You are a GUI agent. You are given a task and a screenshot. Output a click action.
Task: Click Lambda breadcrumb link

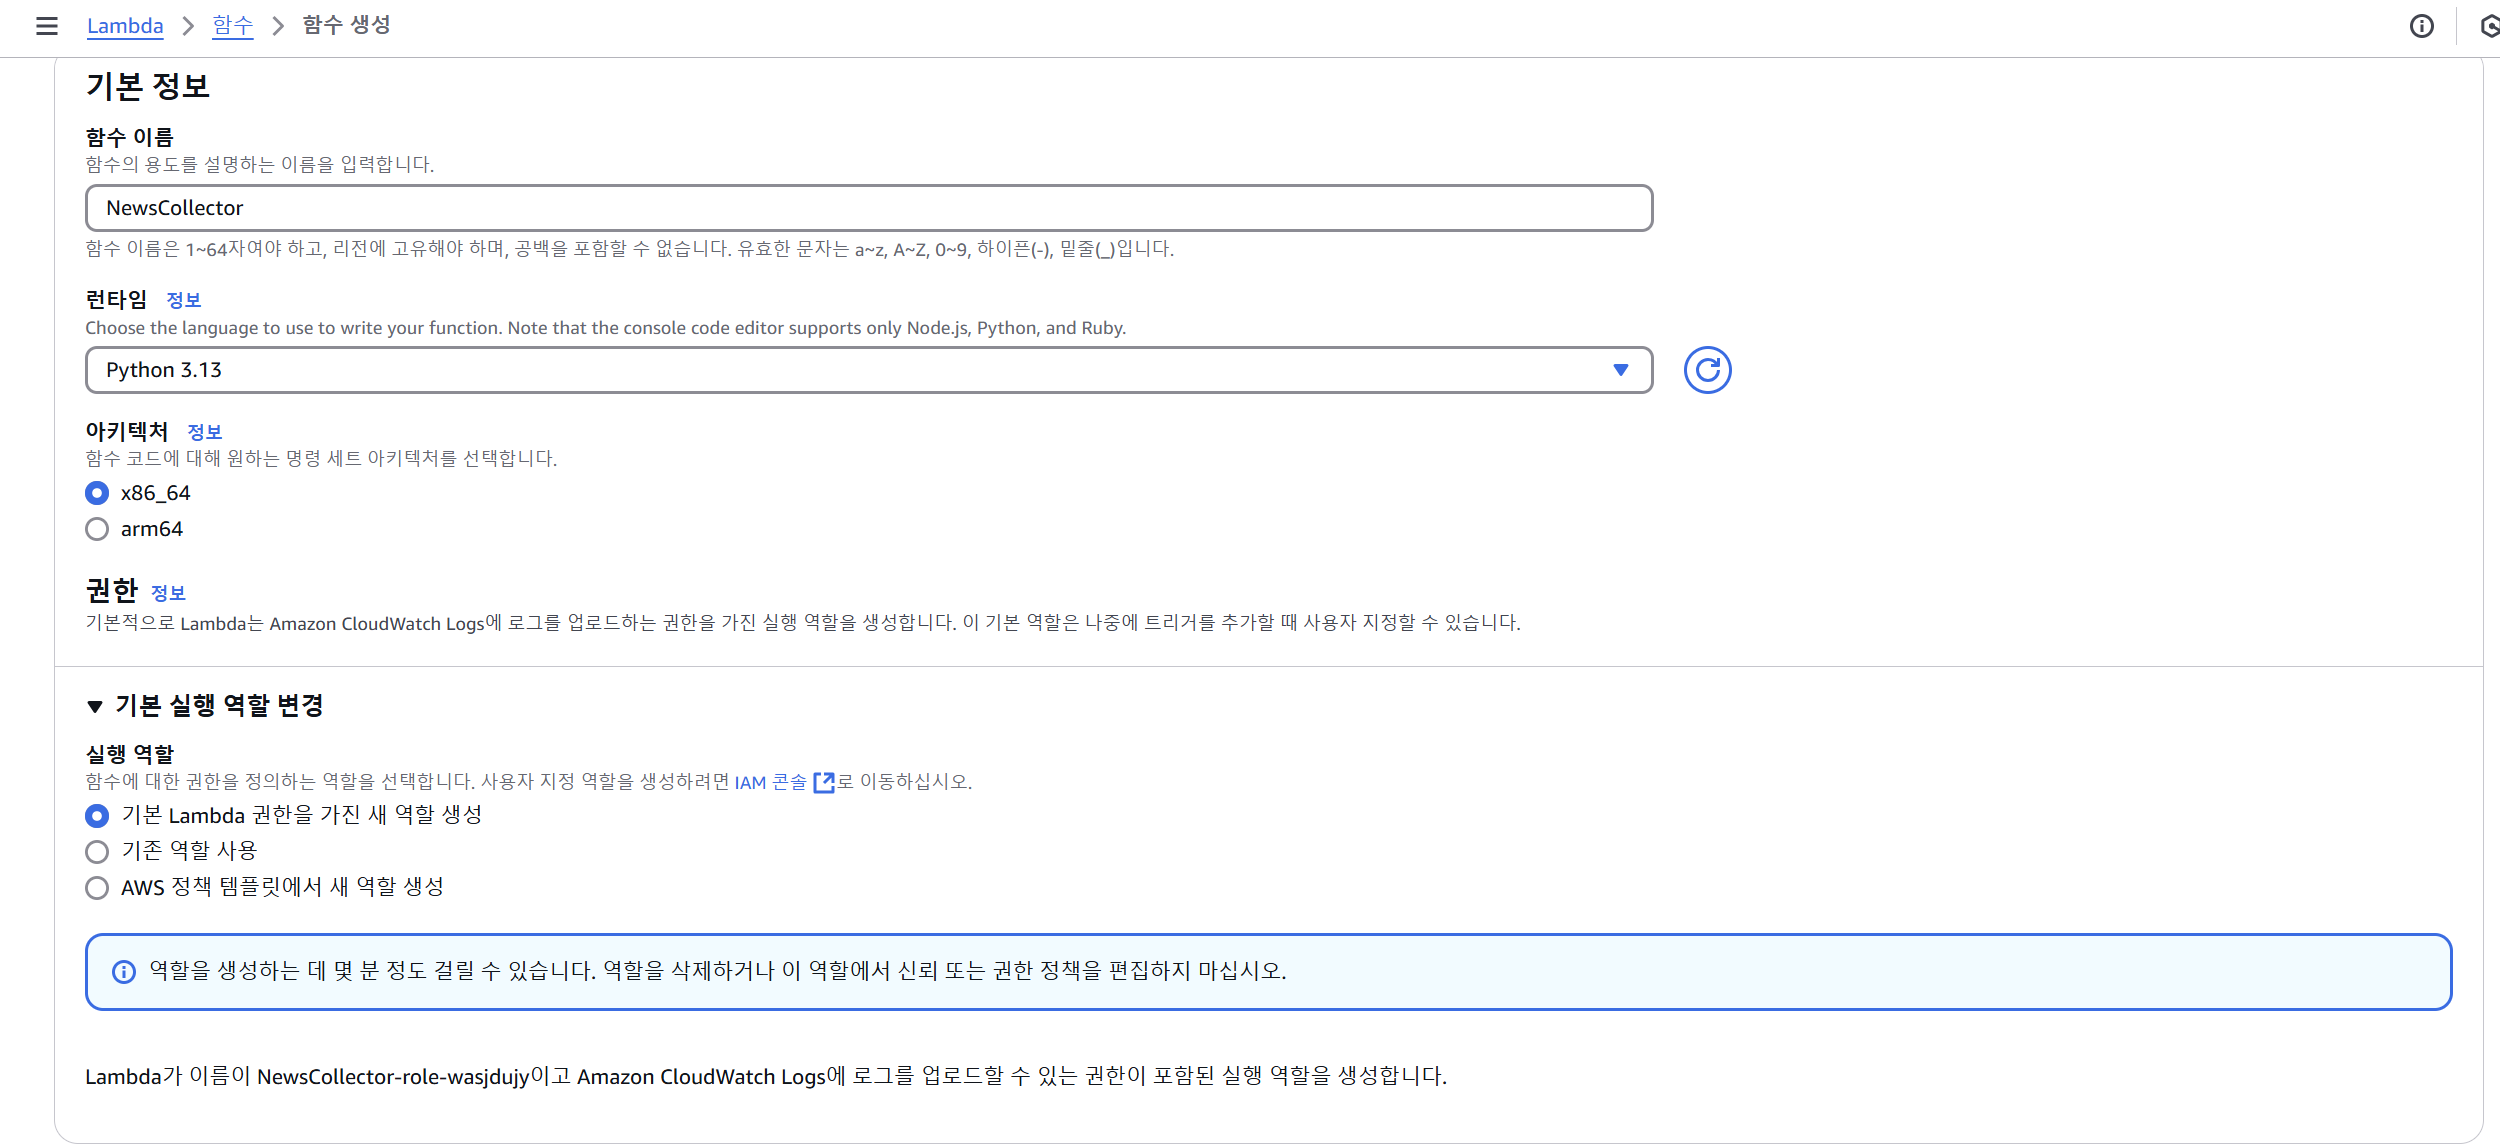coord(125,26)
